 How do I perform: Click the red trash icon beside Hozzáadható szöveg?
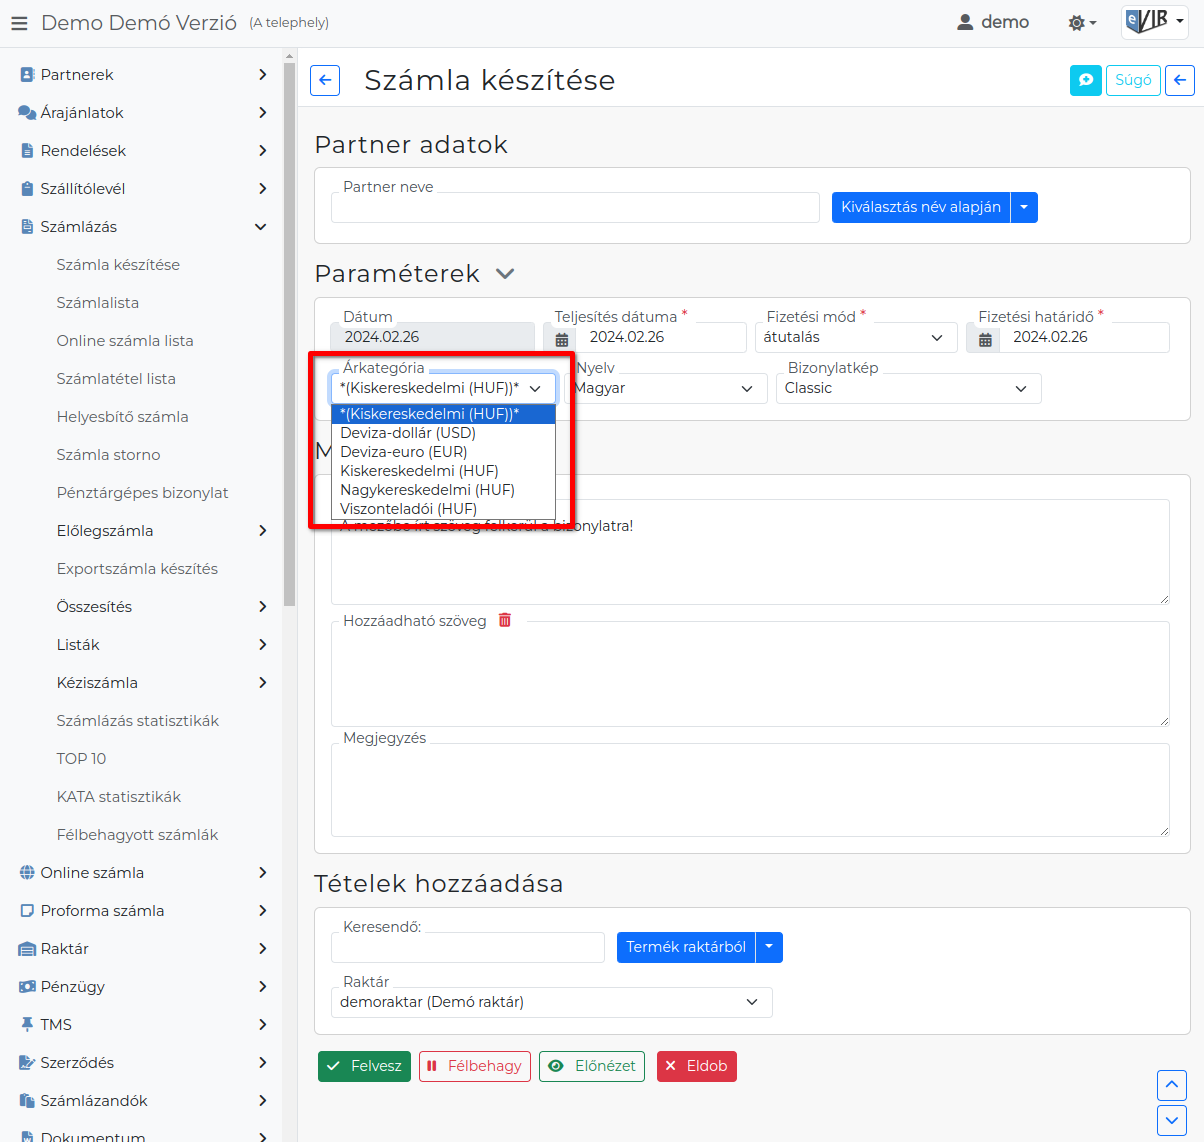[x=505, y=620]
